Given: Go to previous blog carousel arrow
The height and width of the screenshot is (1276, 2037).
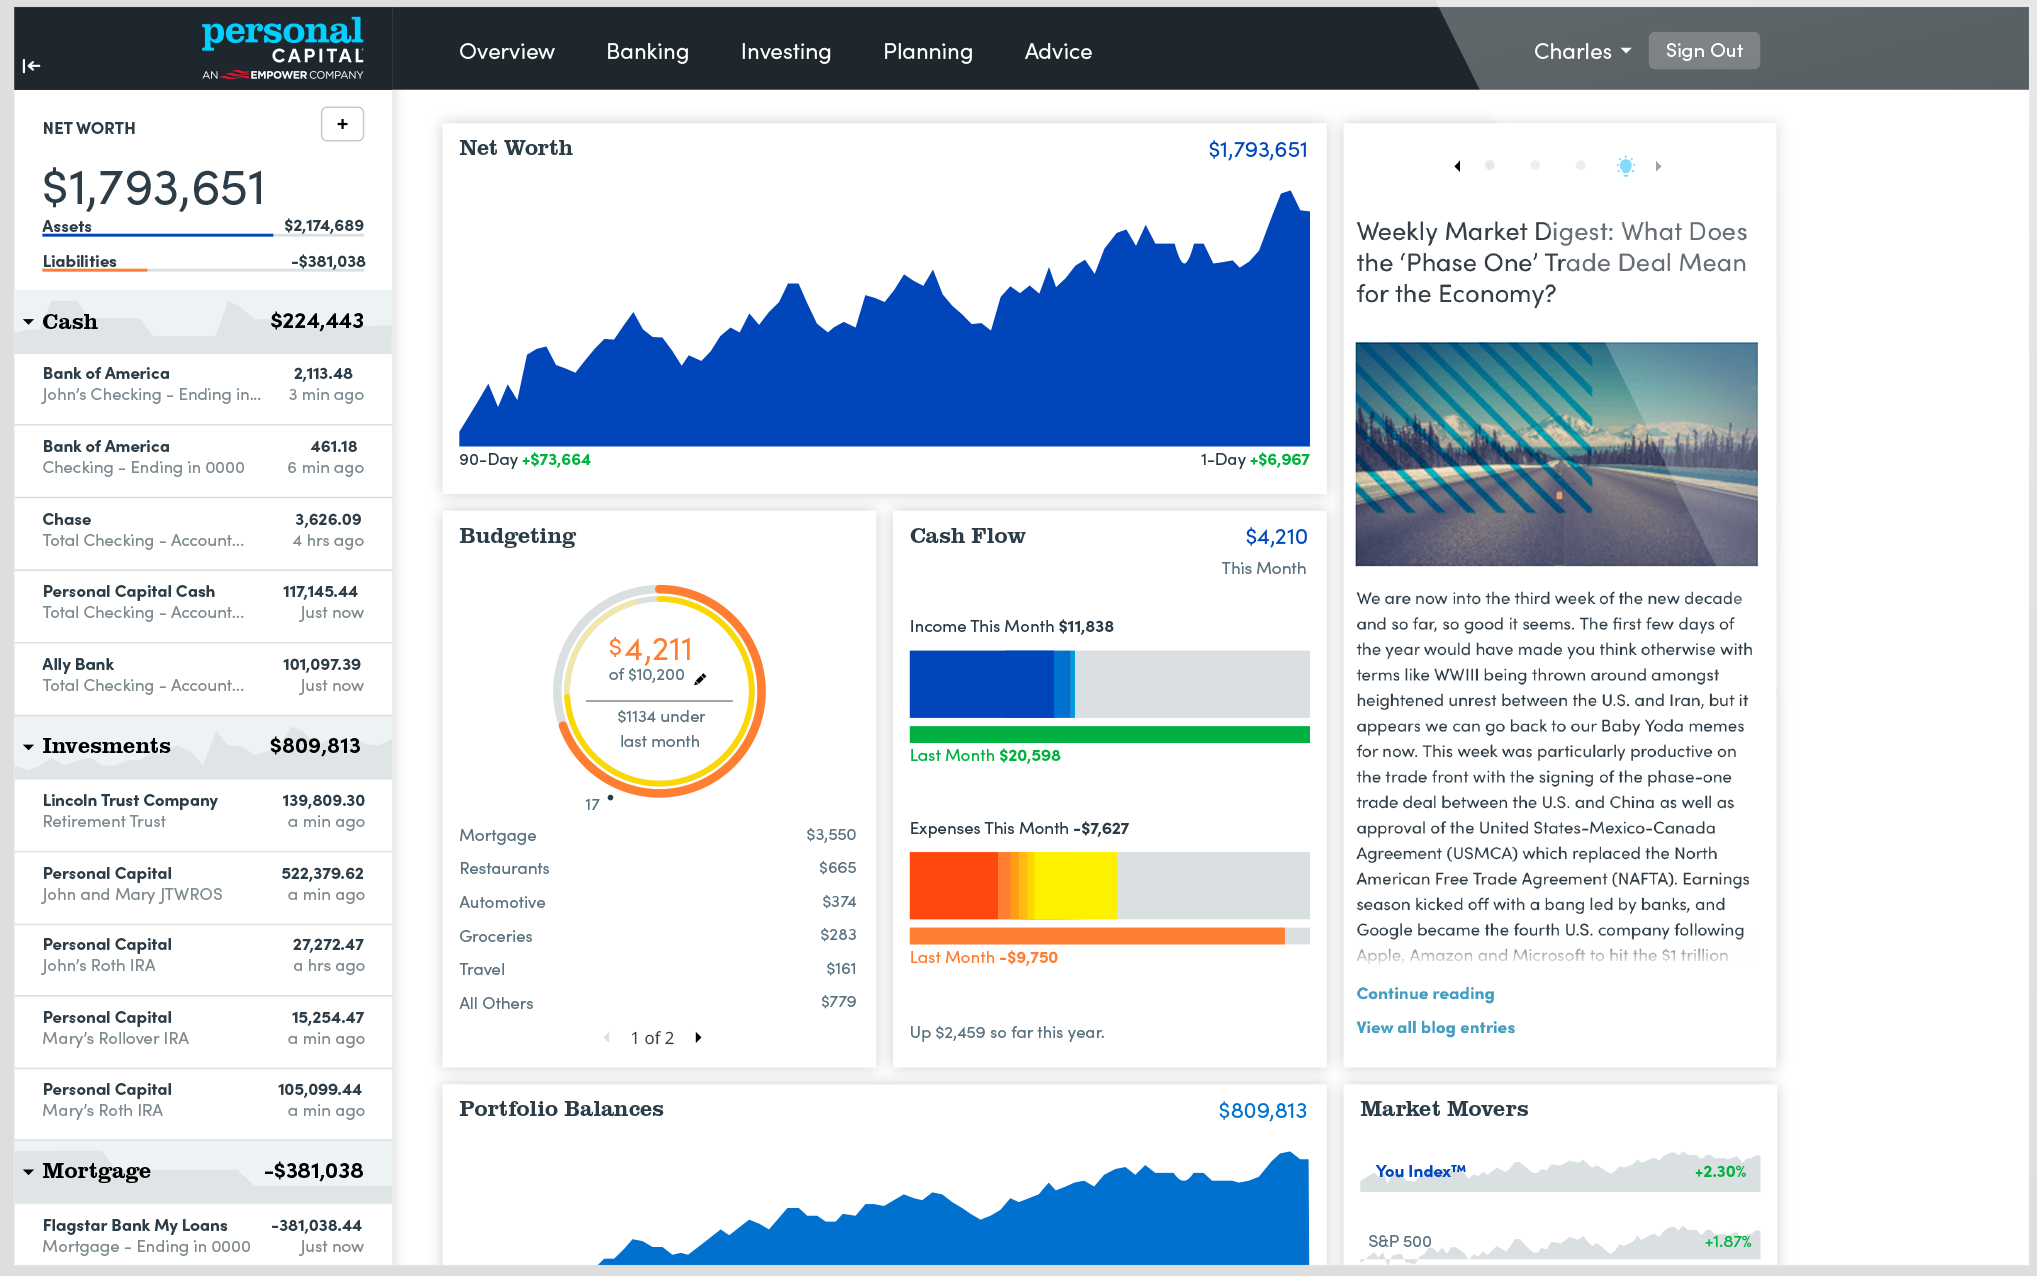Looking at the screenshot, I should 1458,166.
